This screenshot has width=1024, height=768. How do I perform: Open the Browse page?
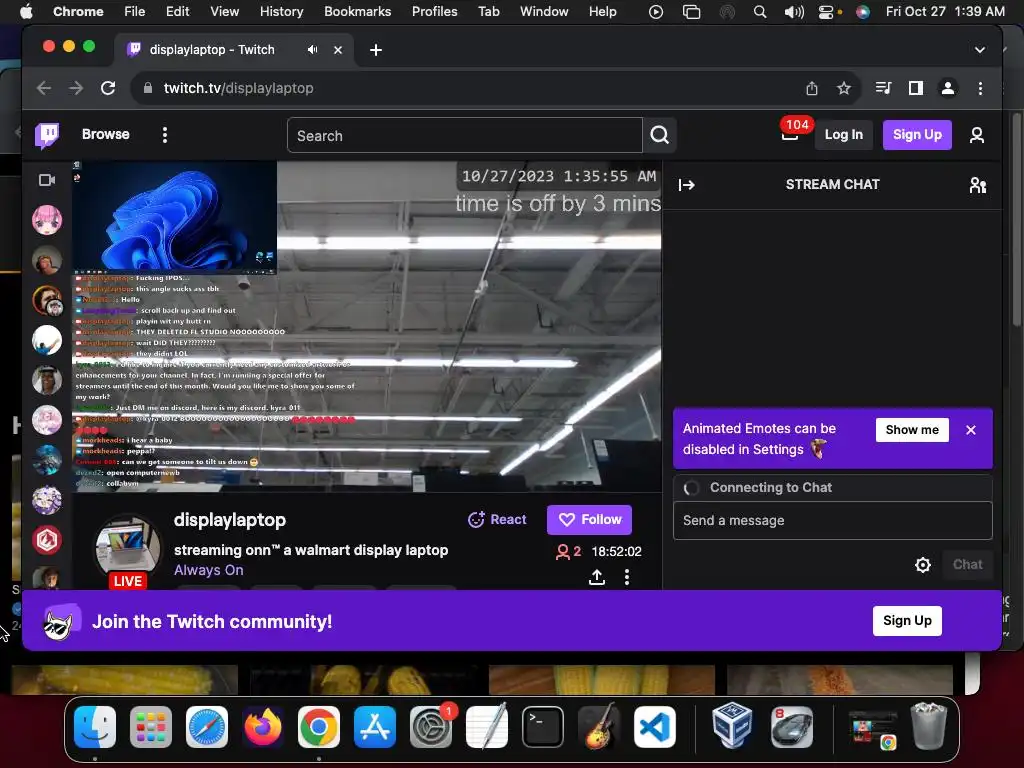106,135
